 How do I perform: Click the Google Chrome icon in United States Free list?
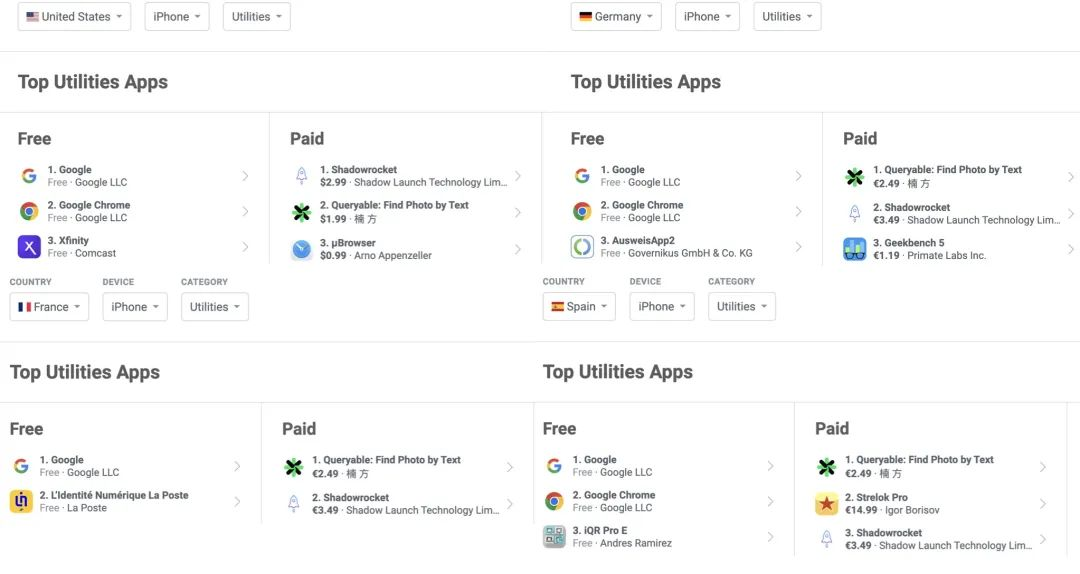coord(29,211)
